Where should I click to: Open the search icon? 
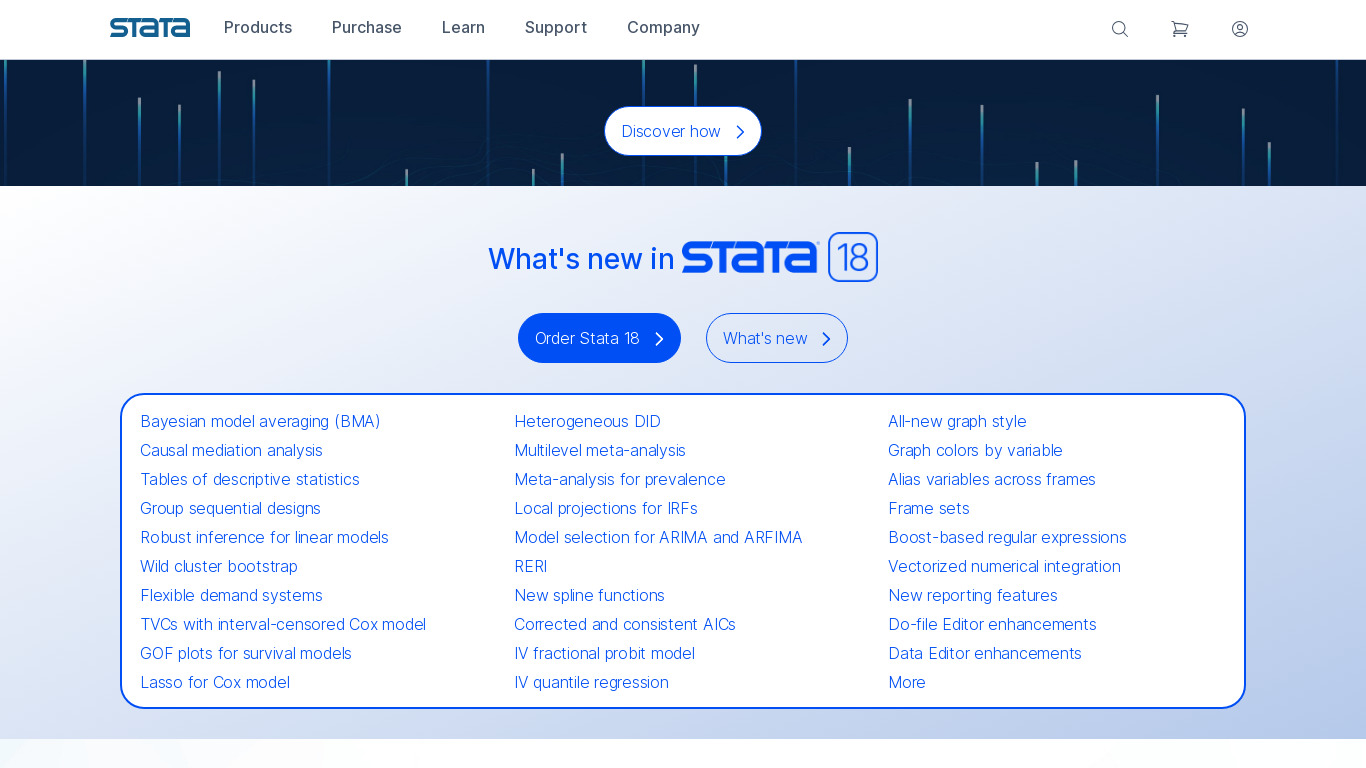[1120, 29]
